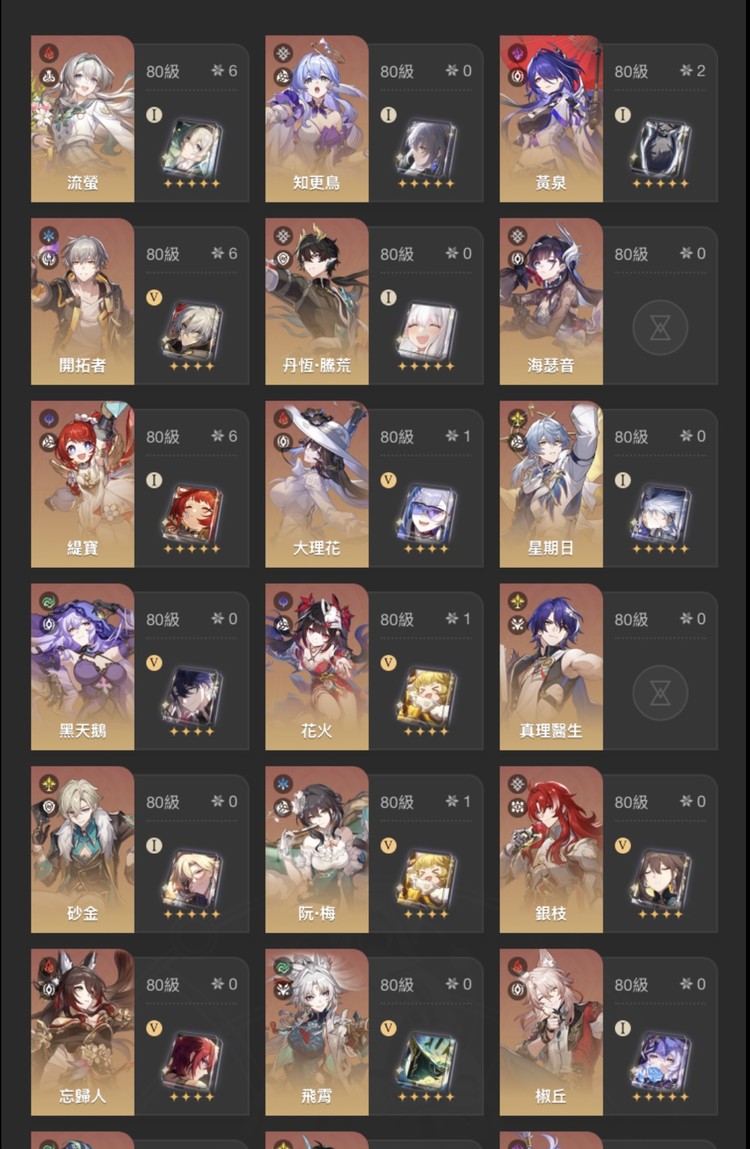Open 花火 golden light cone icon
750x1149 pixels.
pyautogui.click(x=426, y=697)
